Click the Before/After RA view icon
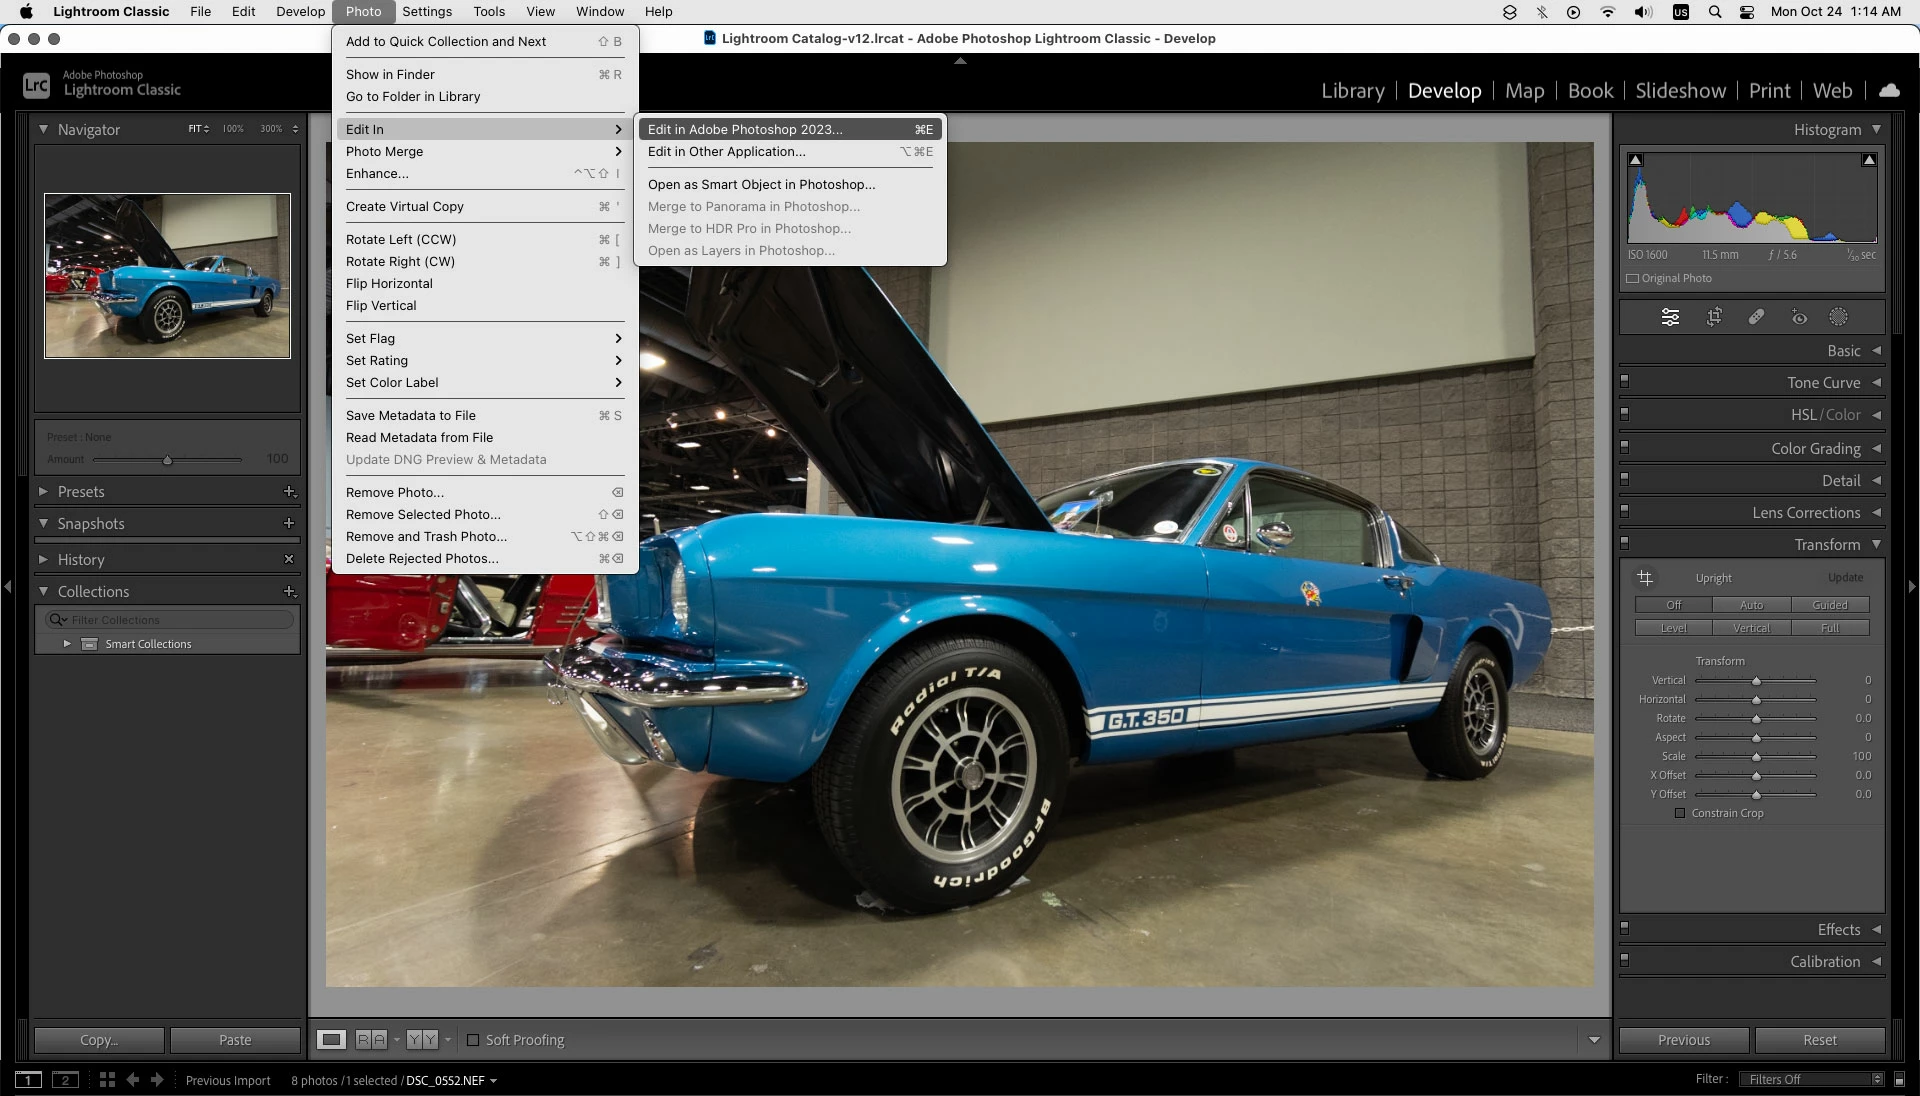This screenshot has height=1096, width=1920. pos(371,1040)
